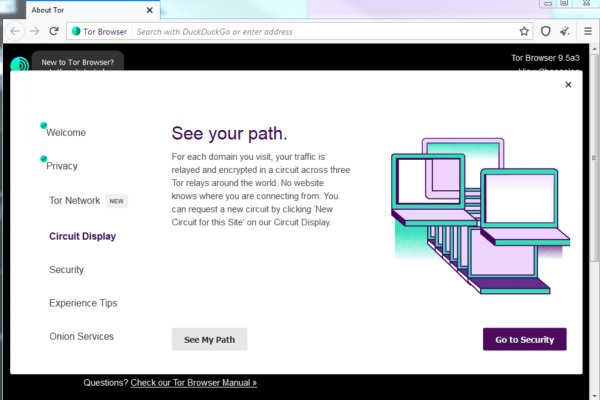This screenshot has width=600, height=400.
Task: Open the Security Level shield icon
Action: coord(546,31)
